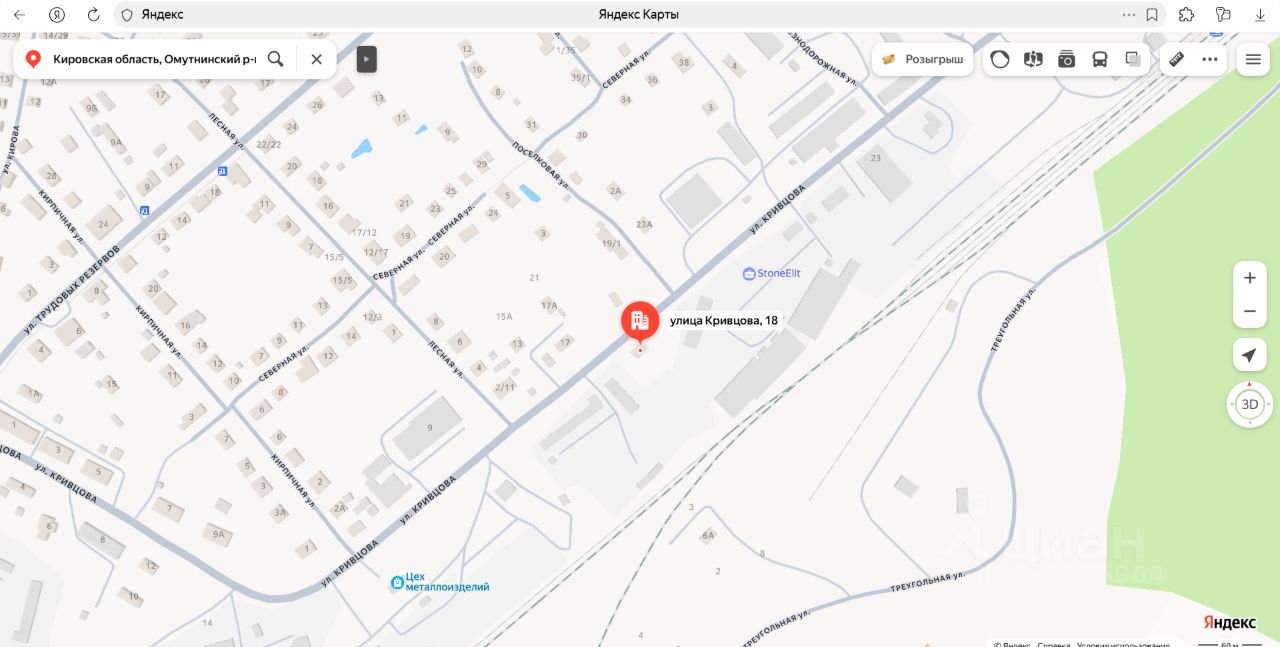Viewport: 1280px width, 647px height.
Task: Open the StoneElit place label
Action: click(x=772, y=273)
